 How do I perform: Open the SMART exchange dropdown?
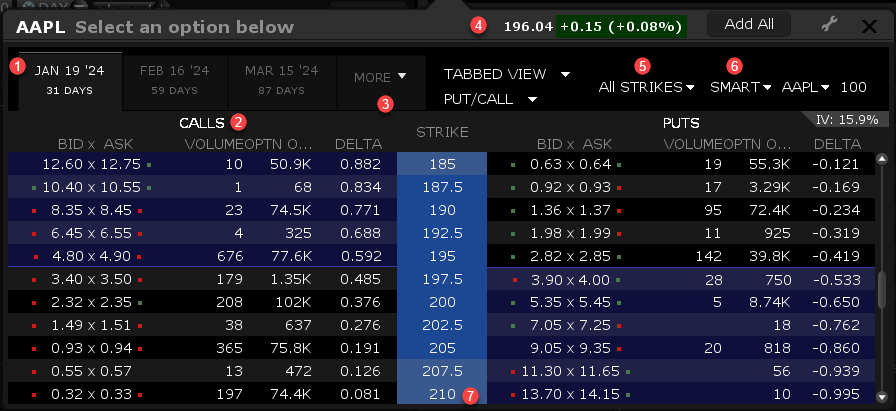[741, 87]
